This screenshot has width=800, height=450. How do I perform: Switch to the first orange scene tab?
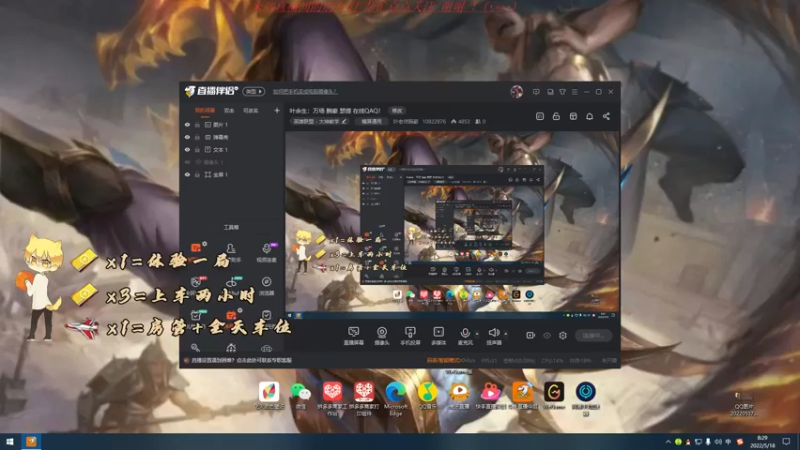coord(205,110)
